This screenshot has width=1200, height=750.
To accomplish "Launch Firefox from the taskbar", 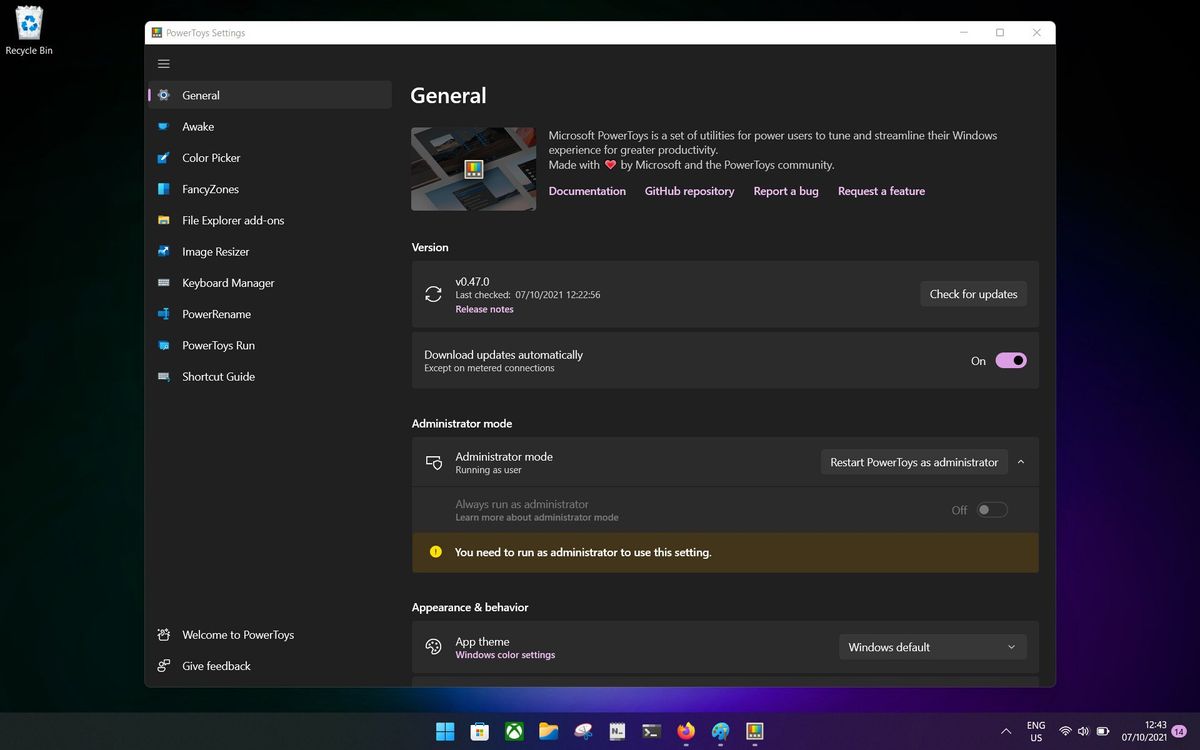I will point(686,731).
